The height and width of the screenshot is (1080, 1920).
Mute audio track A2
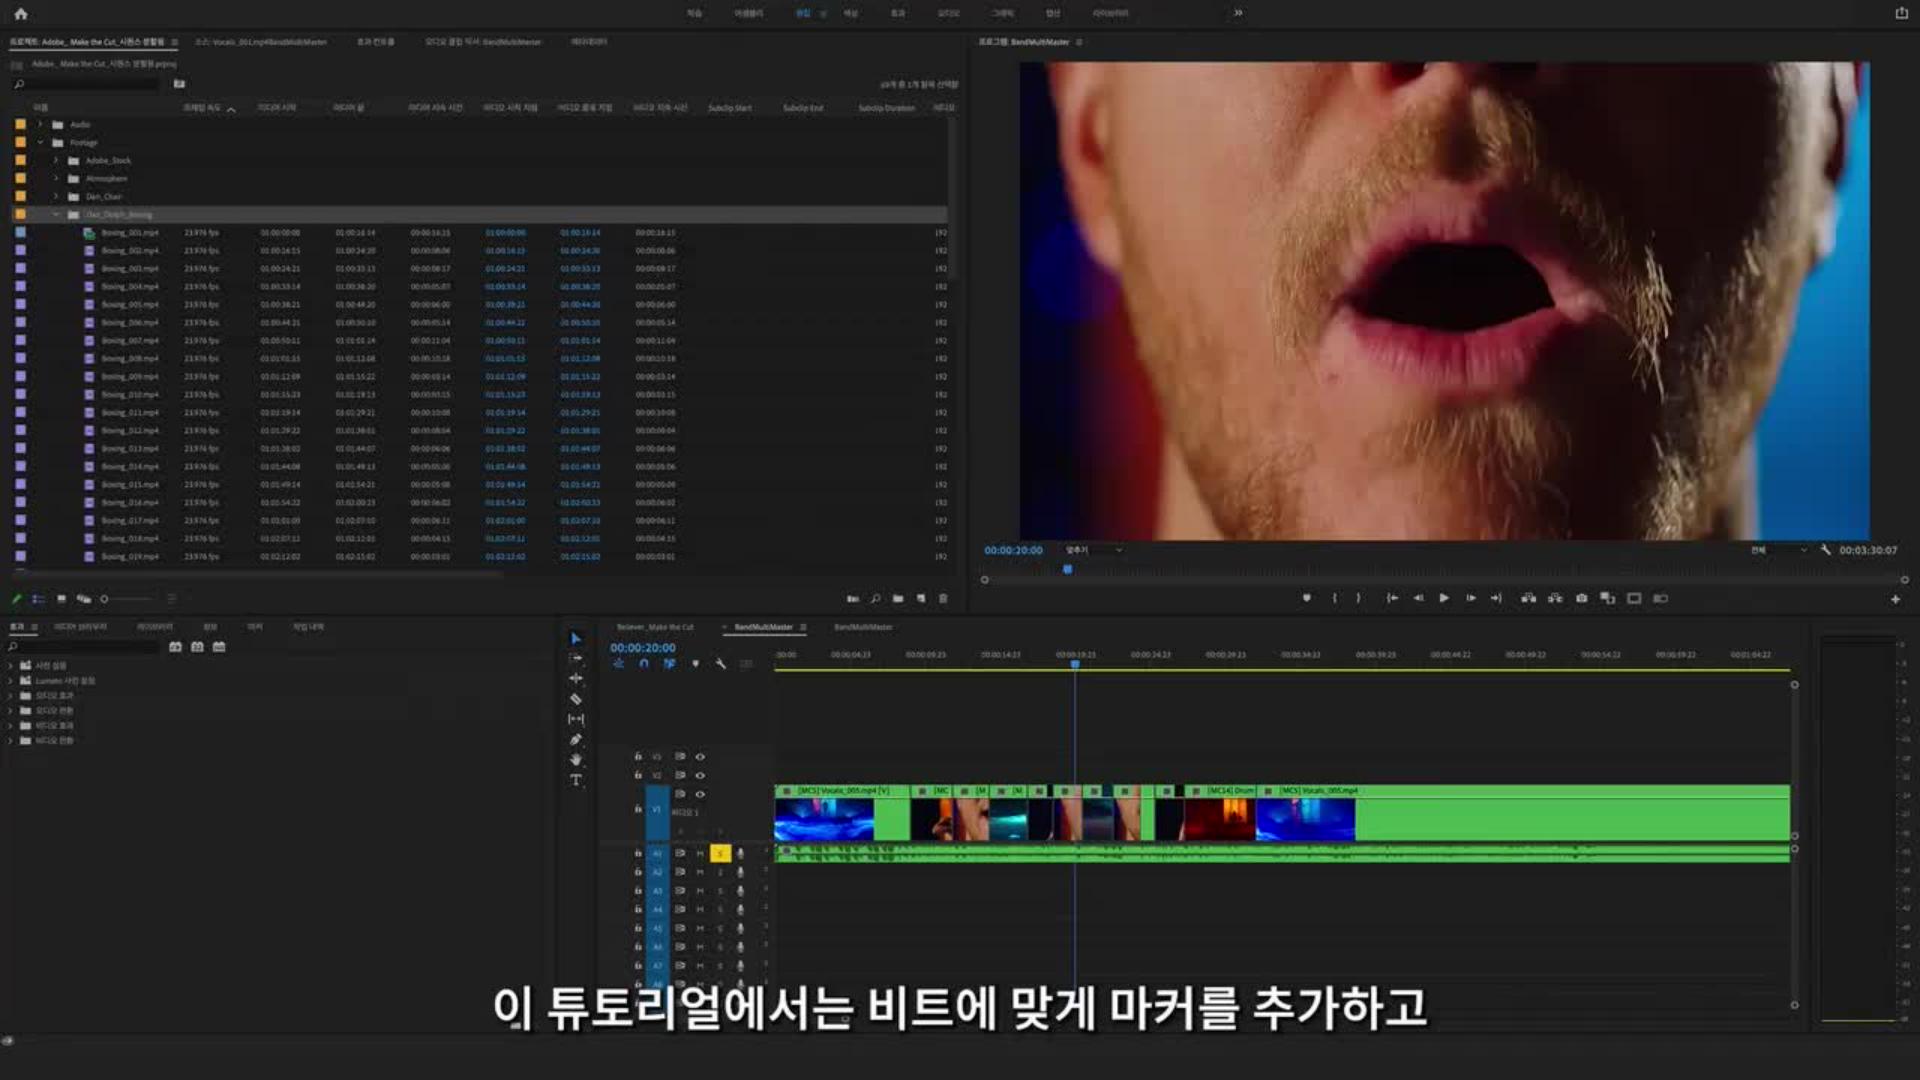[700, 872]
